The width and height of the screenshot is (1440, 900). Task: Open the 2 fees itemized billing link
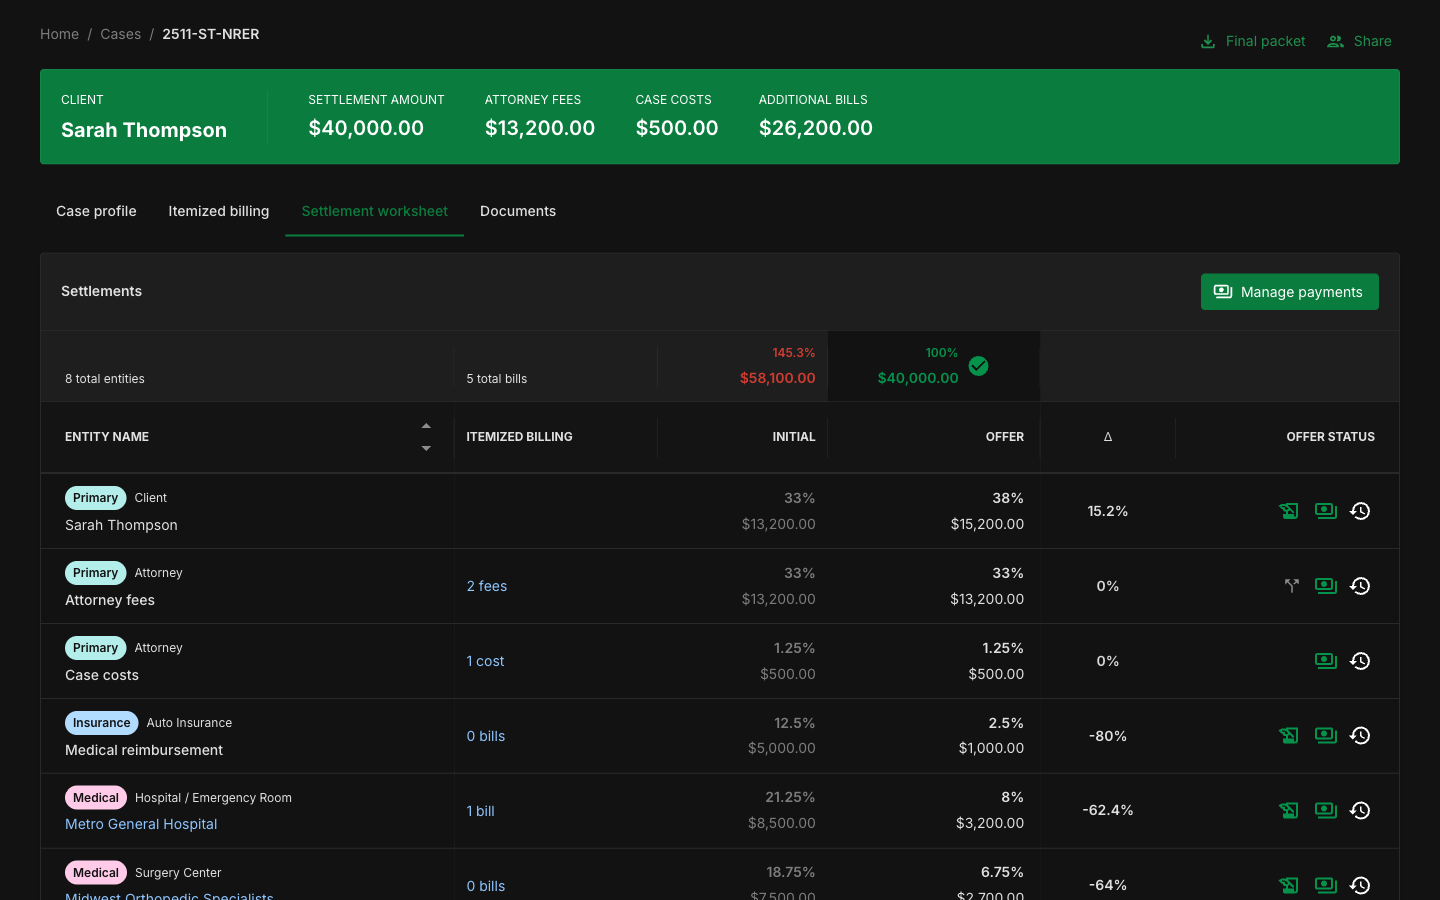486,586
